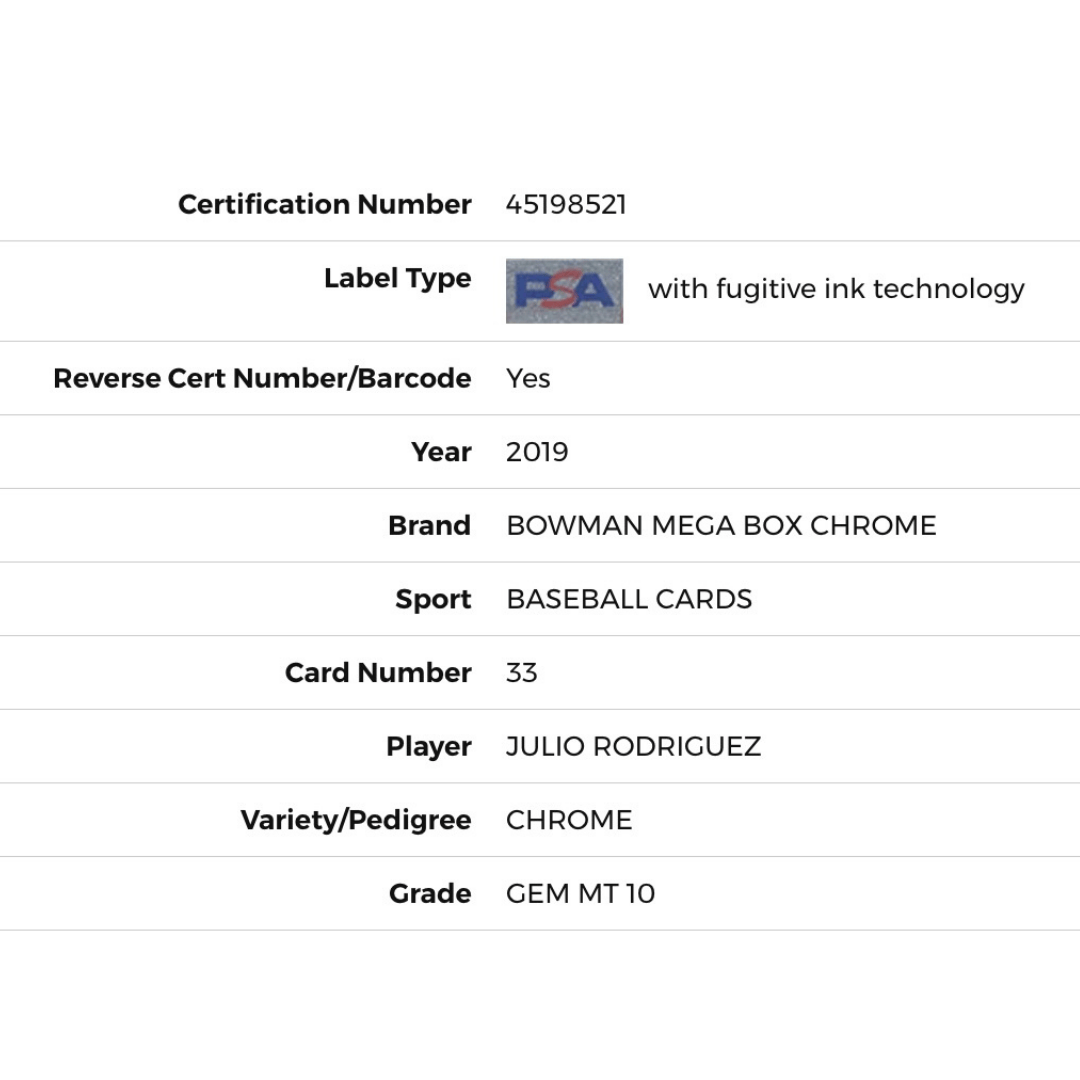Click the Year field label
The width and height of the screenshot is (1080, 1080).
click(x=441, y=452)
